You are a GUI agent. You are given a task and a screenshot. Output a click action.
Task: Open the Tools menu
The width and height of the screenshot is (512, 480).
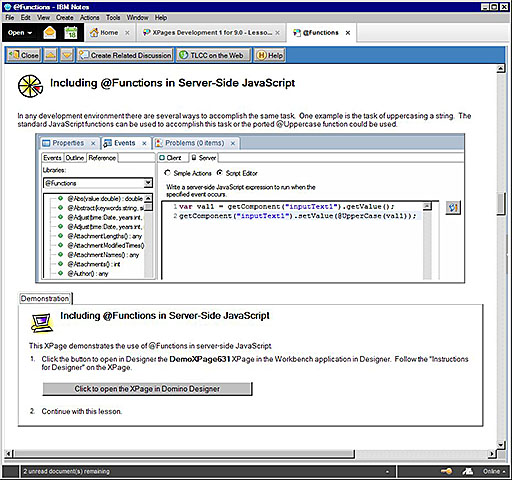pos(113,18)
